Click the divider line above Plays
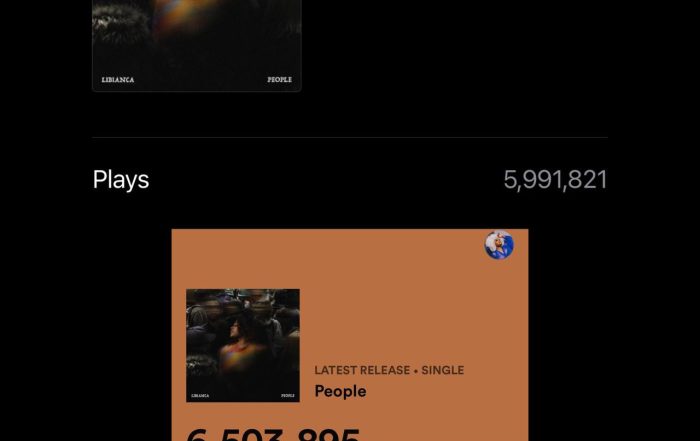This screenshot has height=441, width=700. pos(350,137)
